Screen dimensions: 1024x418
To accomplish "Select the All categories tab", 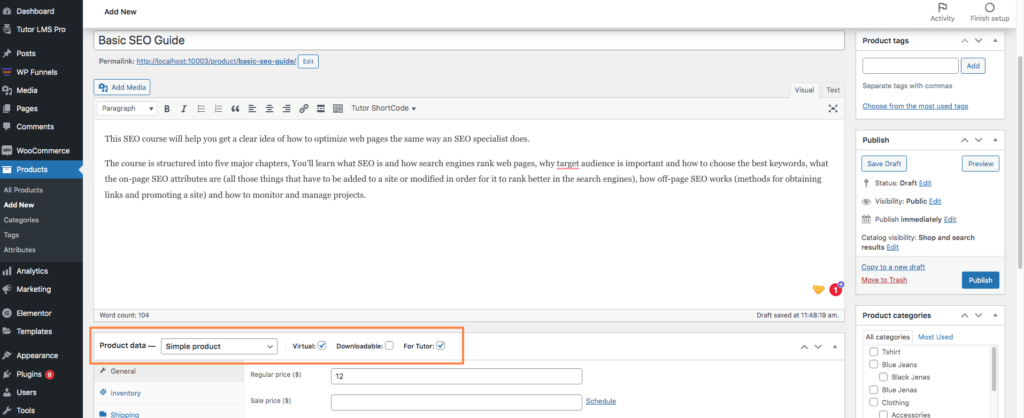I will 888,337.
